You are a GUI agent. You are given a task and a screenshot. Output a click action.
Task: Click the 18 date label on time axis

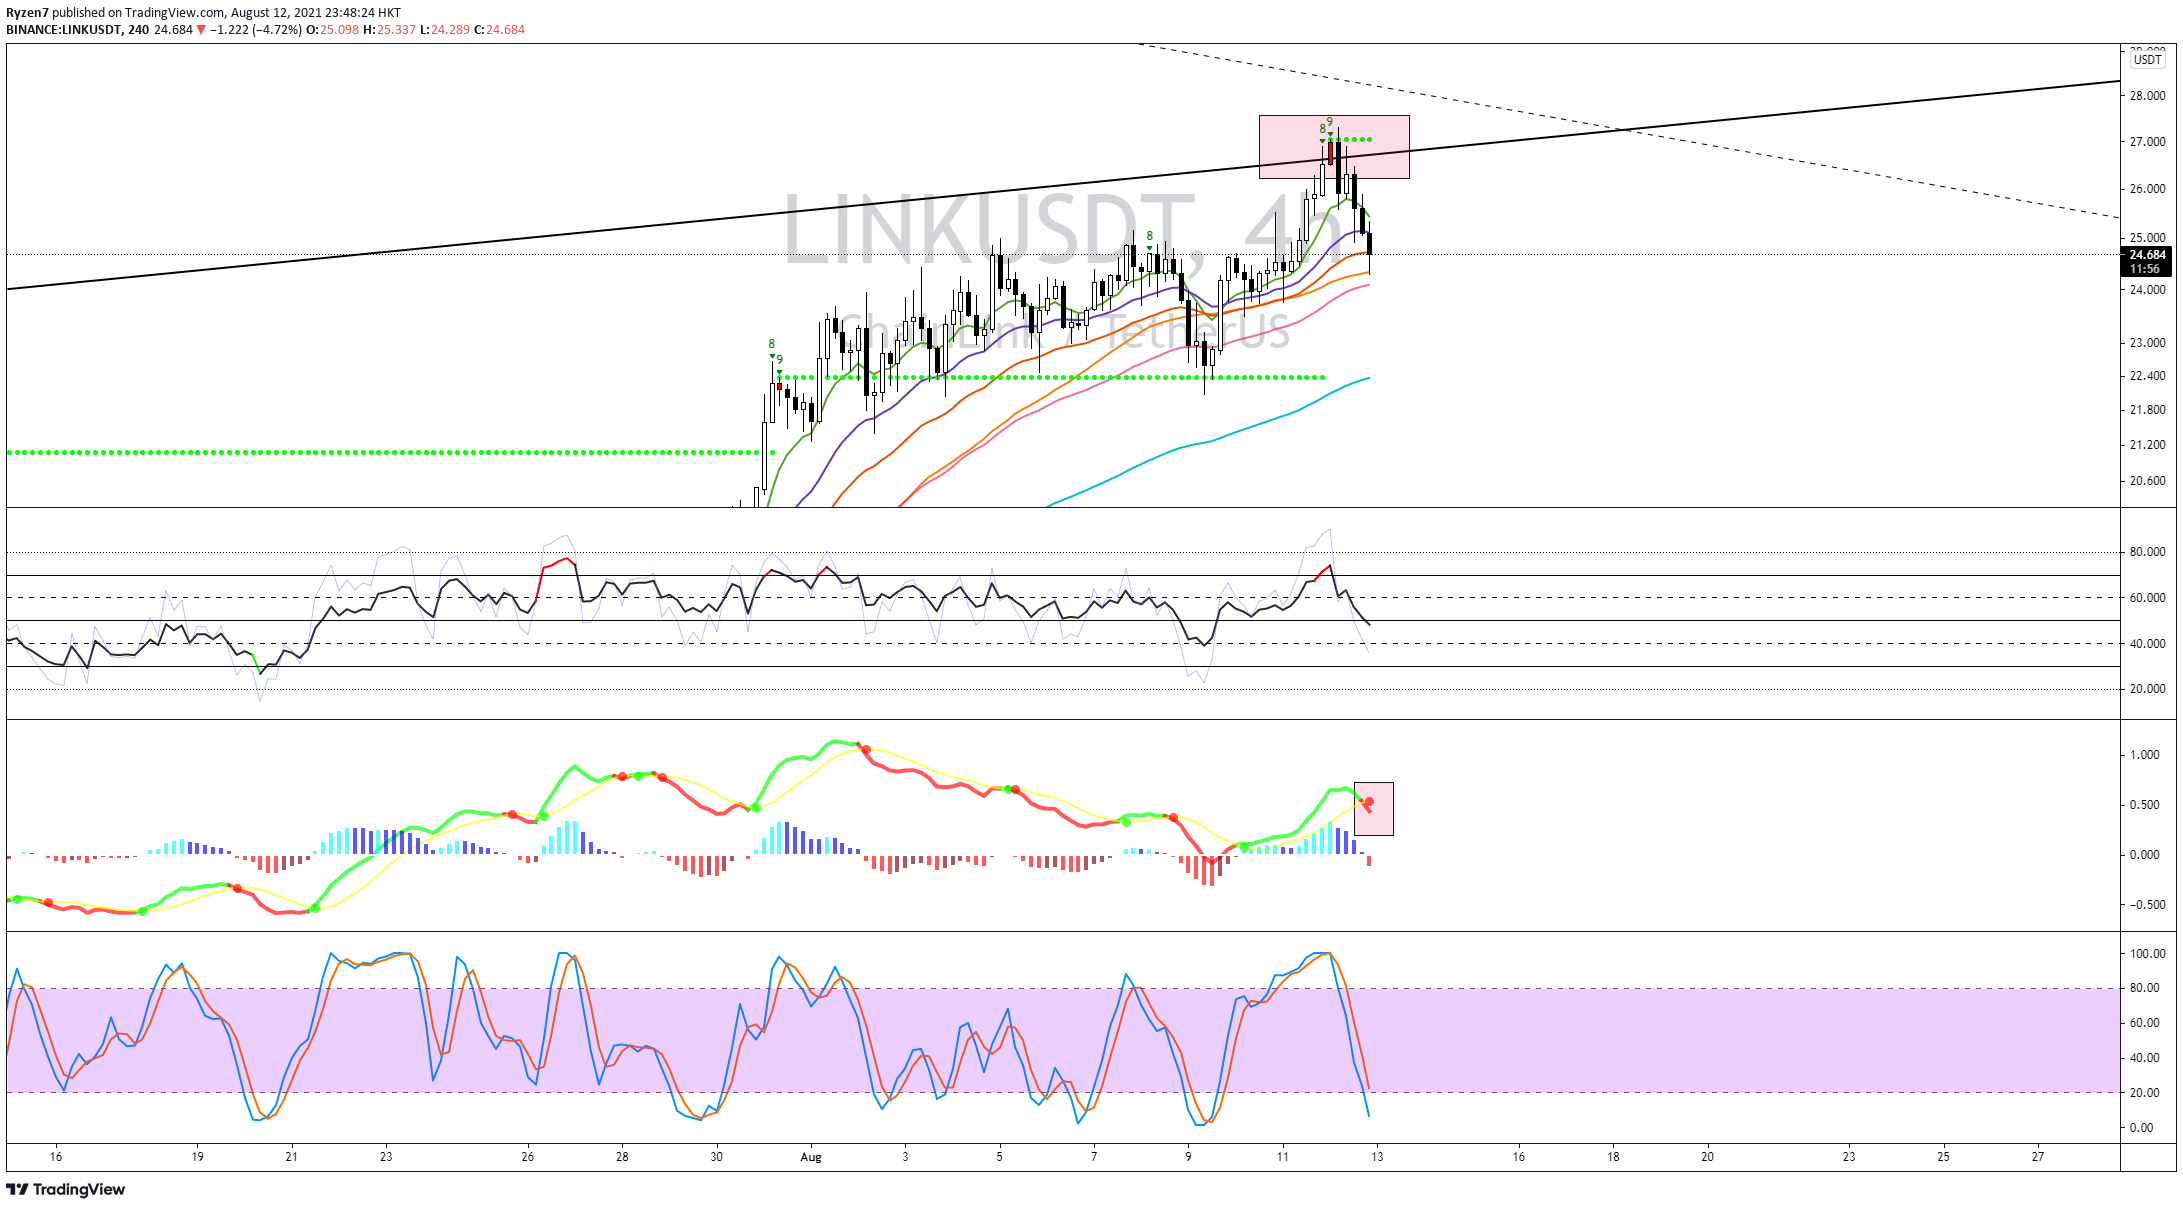click(1613, 1157)
